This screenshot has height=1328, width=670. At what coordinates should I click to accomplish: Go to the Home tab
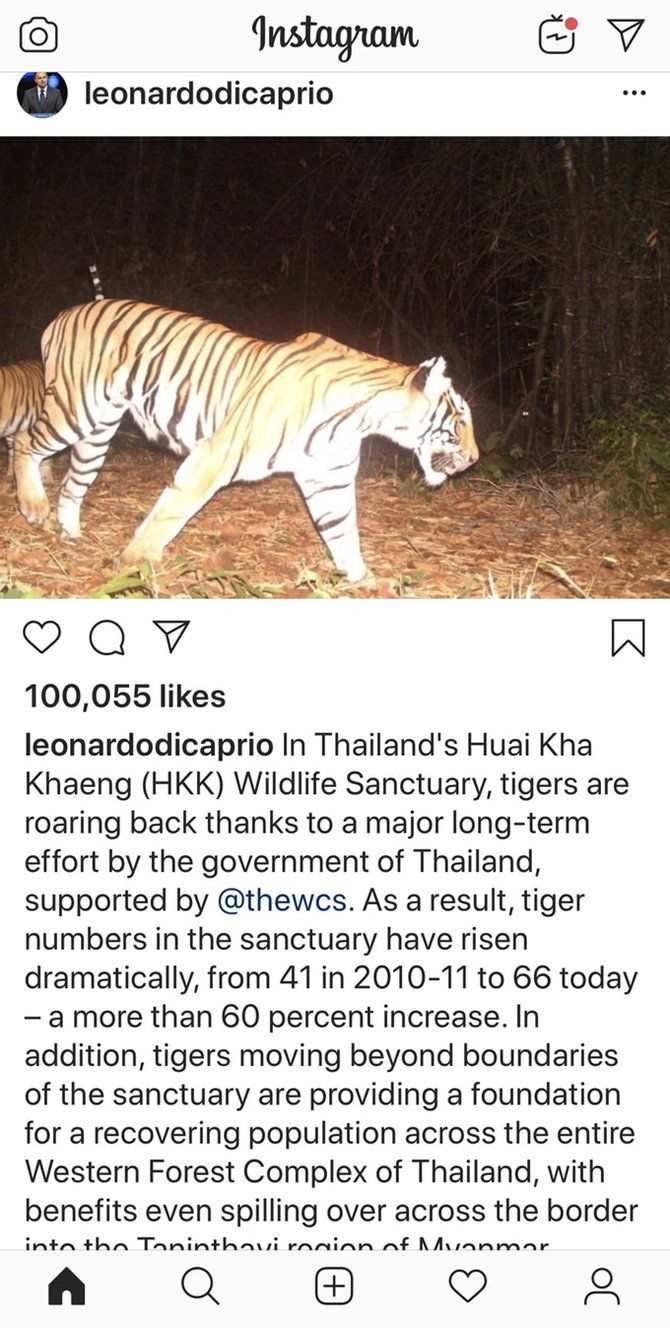pyautogui.click(x=67, y=1286)
